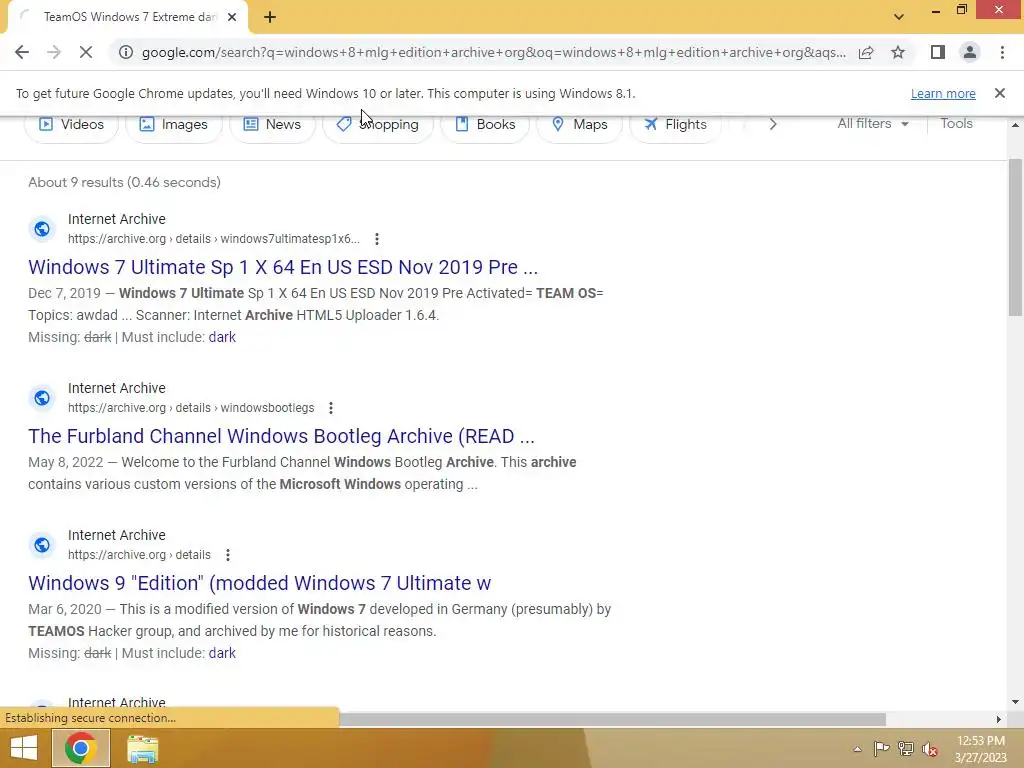Screen dimensions: 1024x768
Task: Open the Chrome side panel
Action: (x=938, y=52)
